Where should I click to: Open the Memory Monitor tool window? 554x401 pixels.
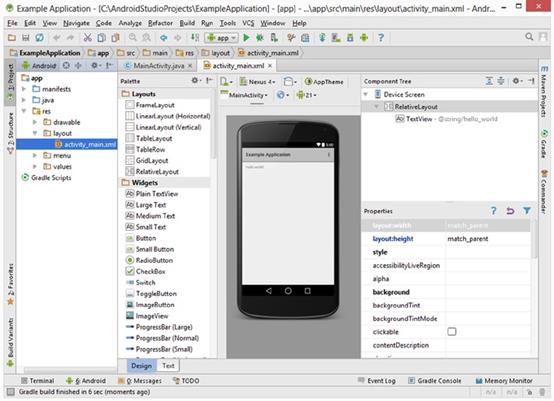pyautogui.click(x=504, y=381)
